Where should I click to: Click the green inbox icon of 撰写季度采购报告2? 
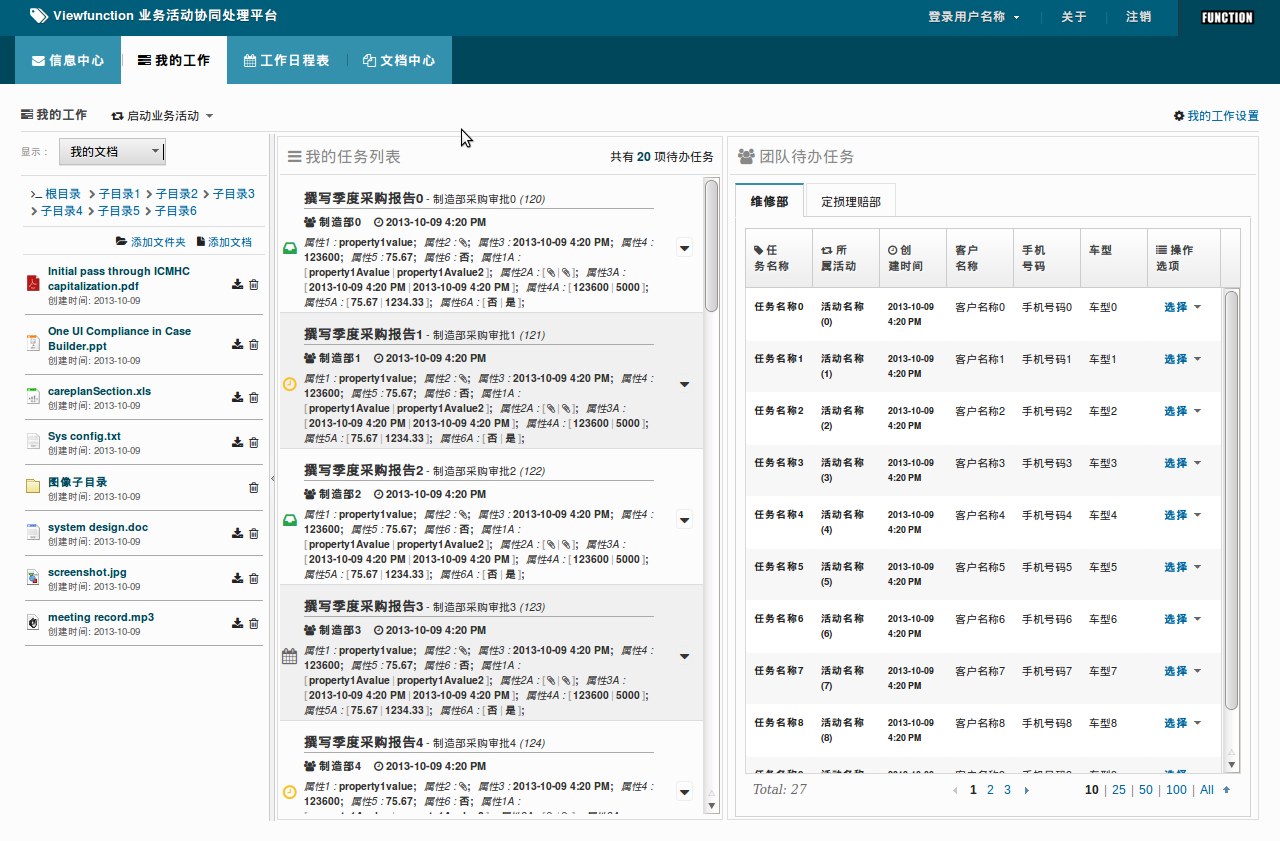[x=289, y=520]
